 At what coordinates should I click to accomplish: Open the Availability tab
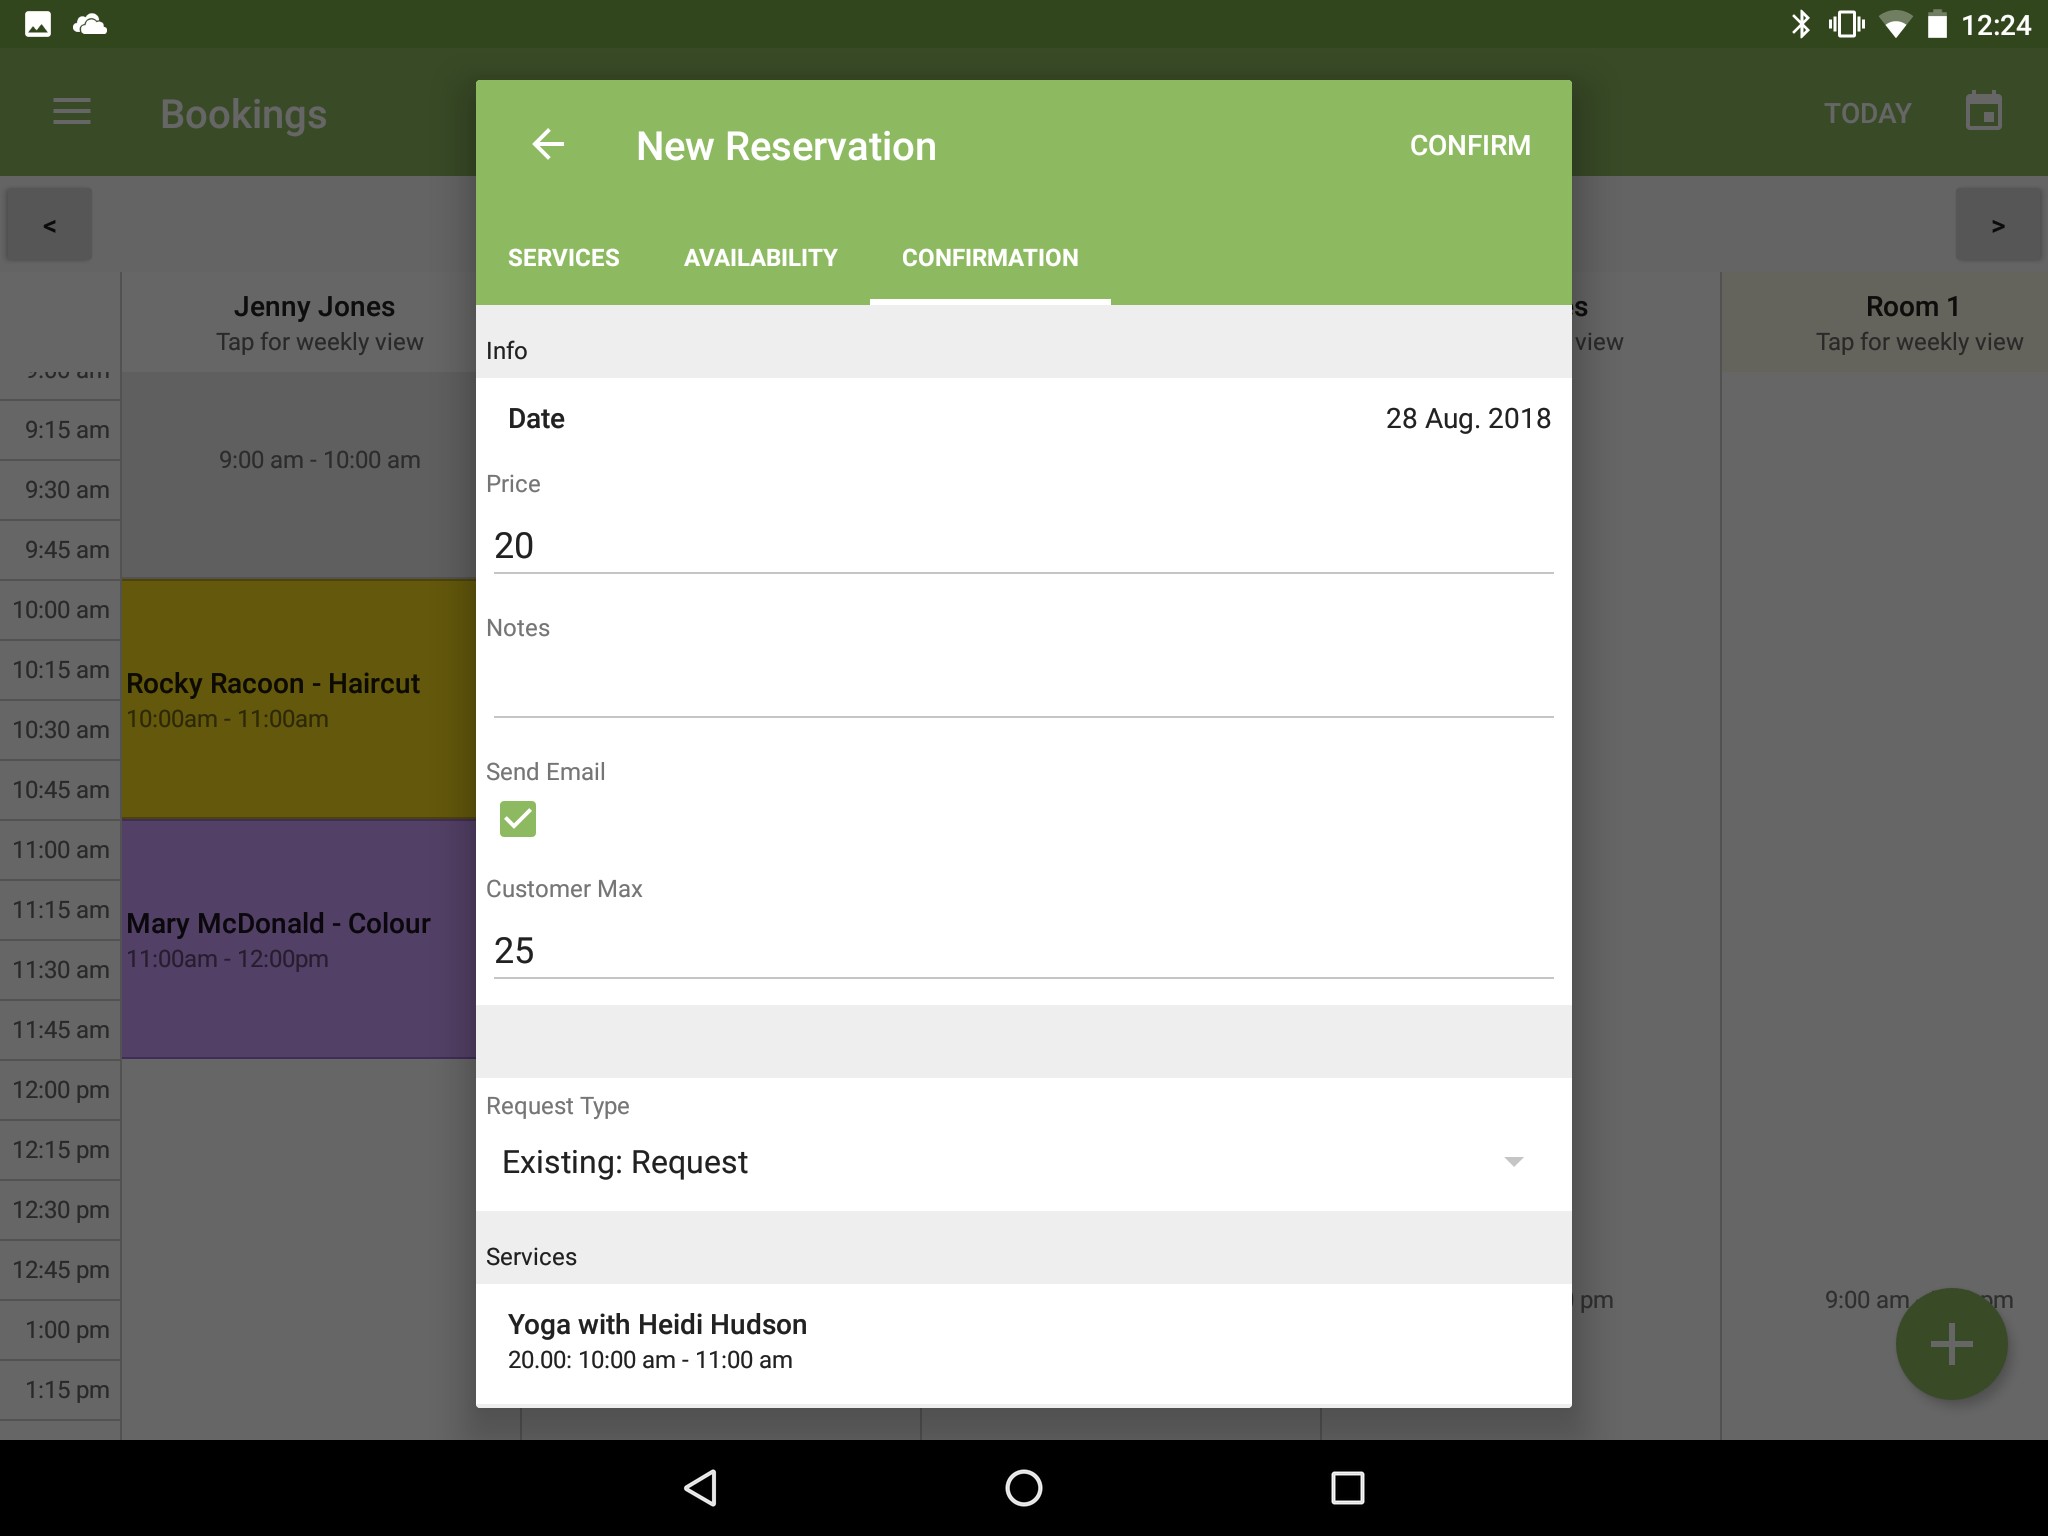760,258
